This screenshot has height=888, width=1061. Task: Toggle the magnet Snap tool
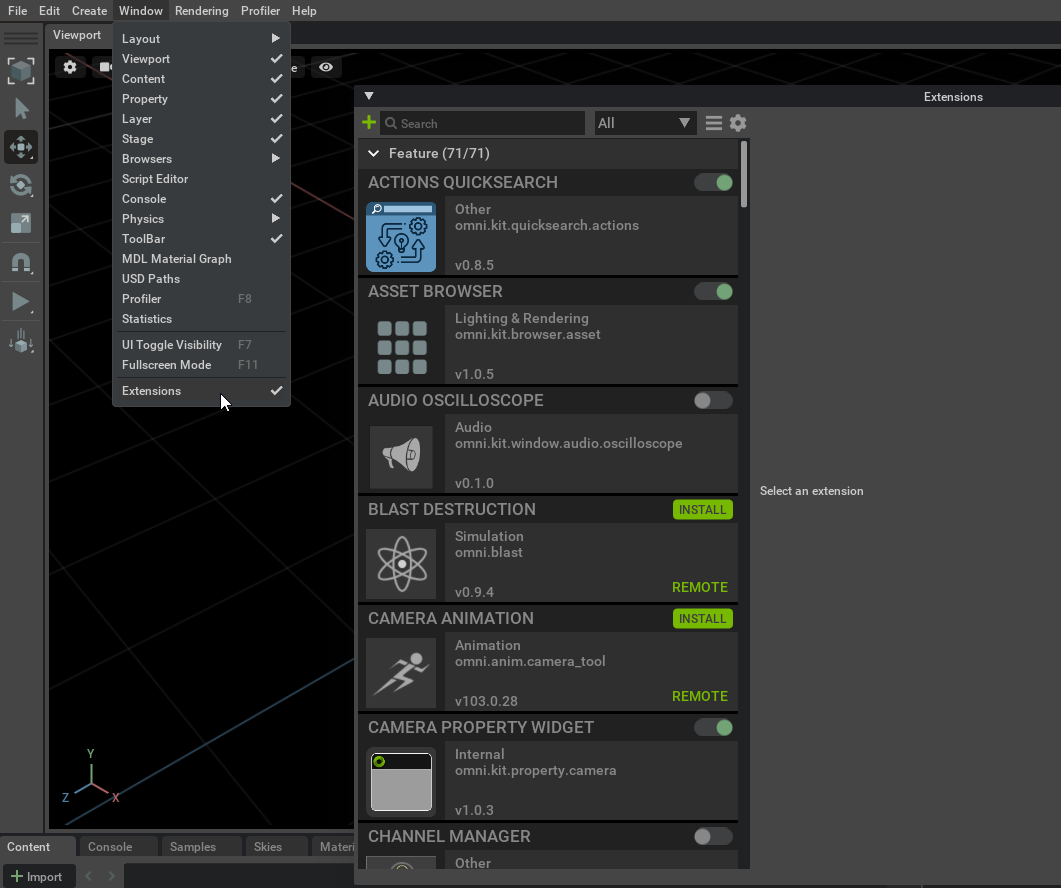point(21,263)
